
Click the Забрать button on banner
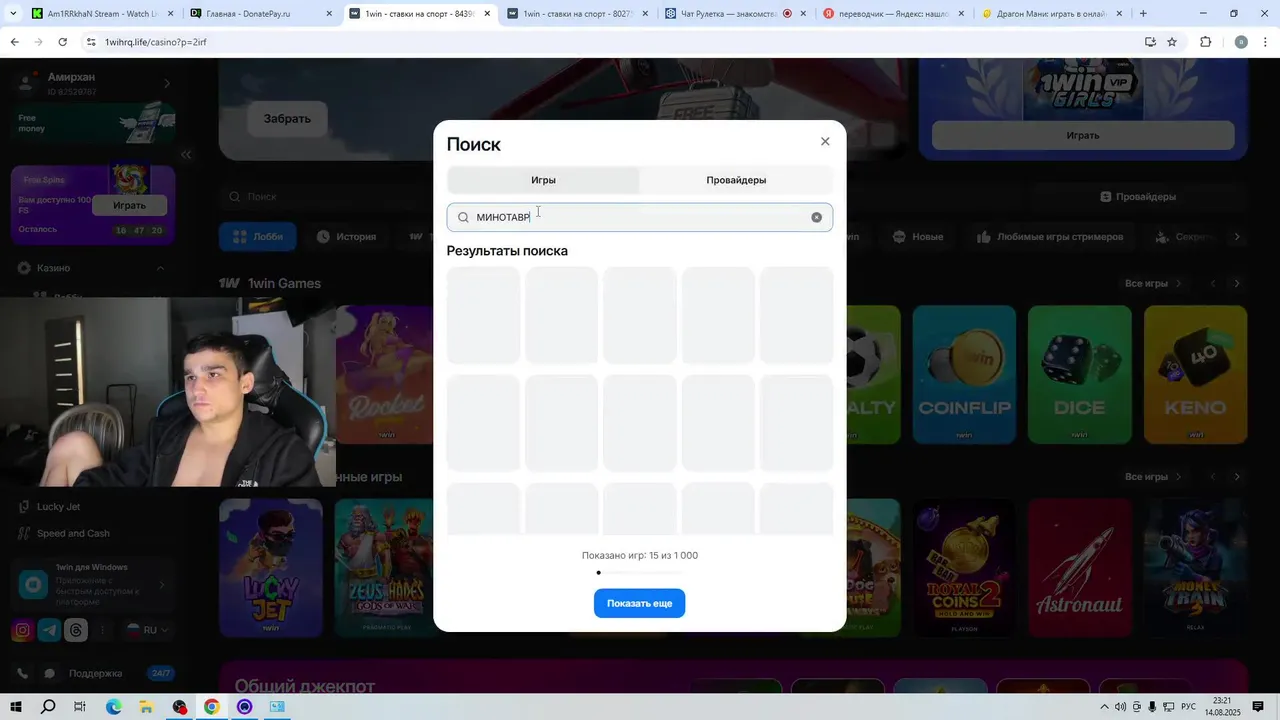pyautogui.click(x=287, y=119)
